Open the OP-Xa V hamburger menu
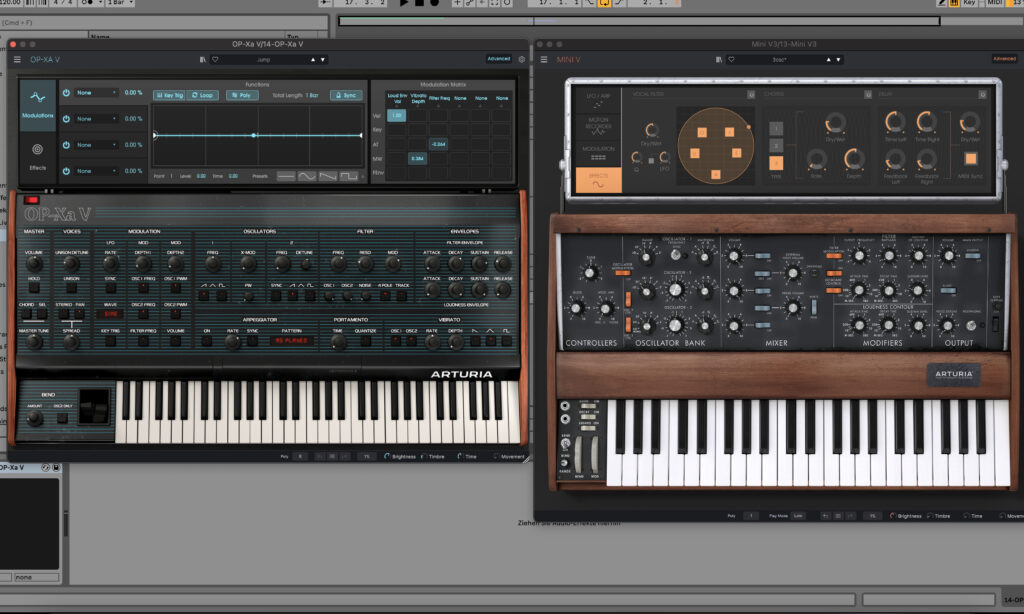1024x614 pixels. pyautogui.click(x=17, y=59)
